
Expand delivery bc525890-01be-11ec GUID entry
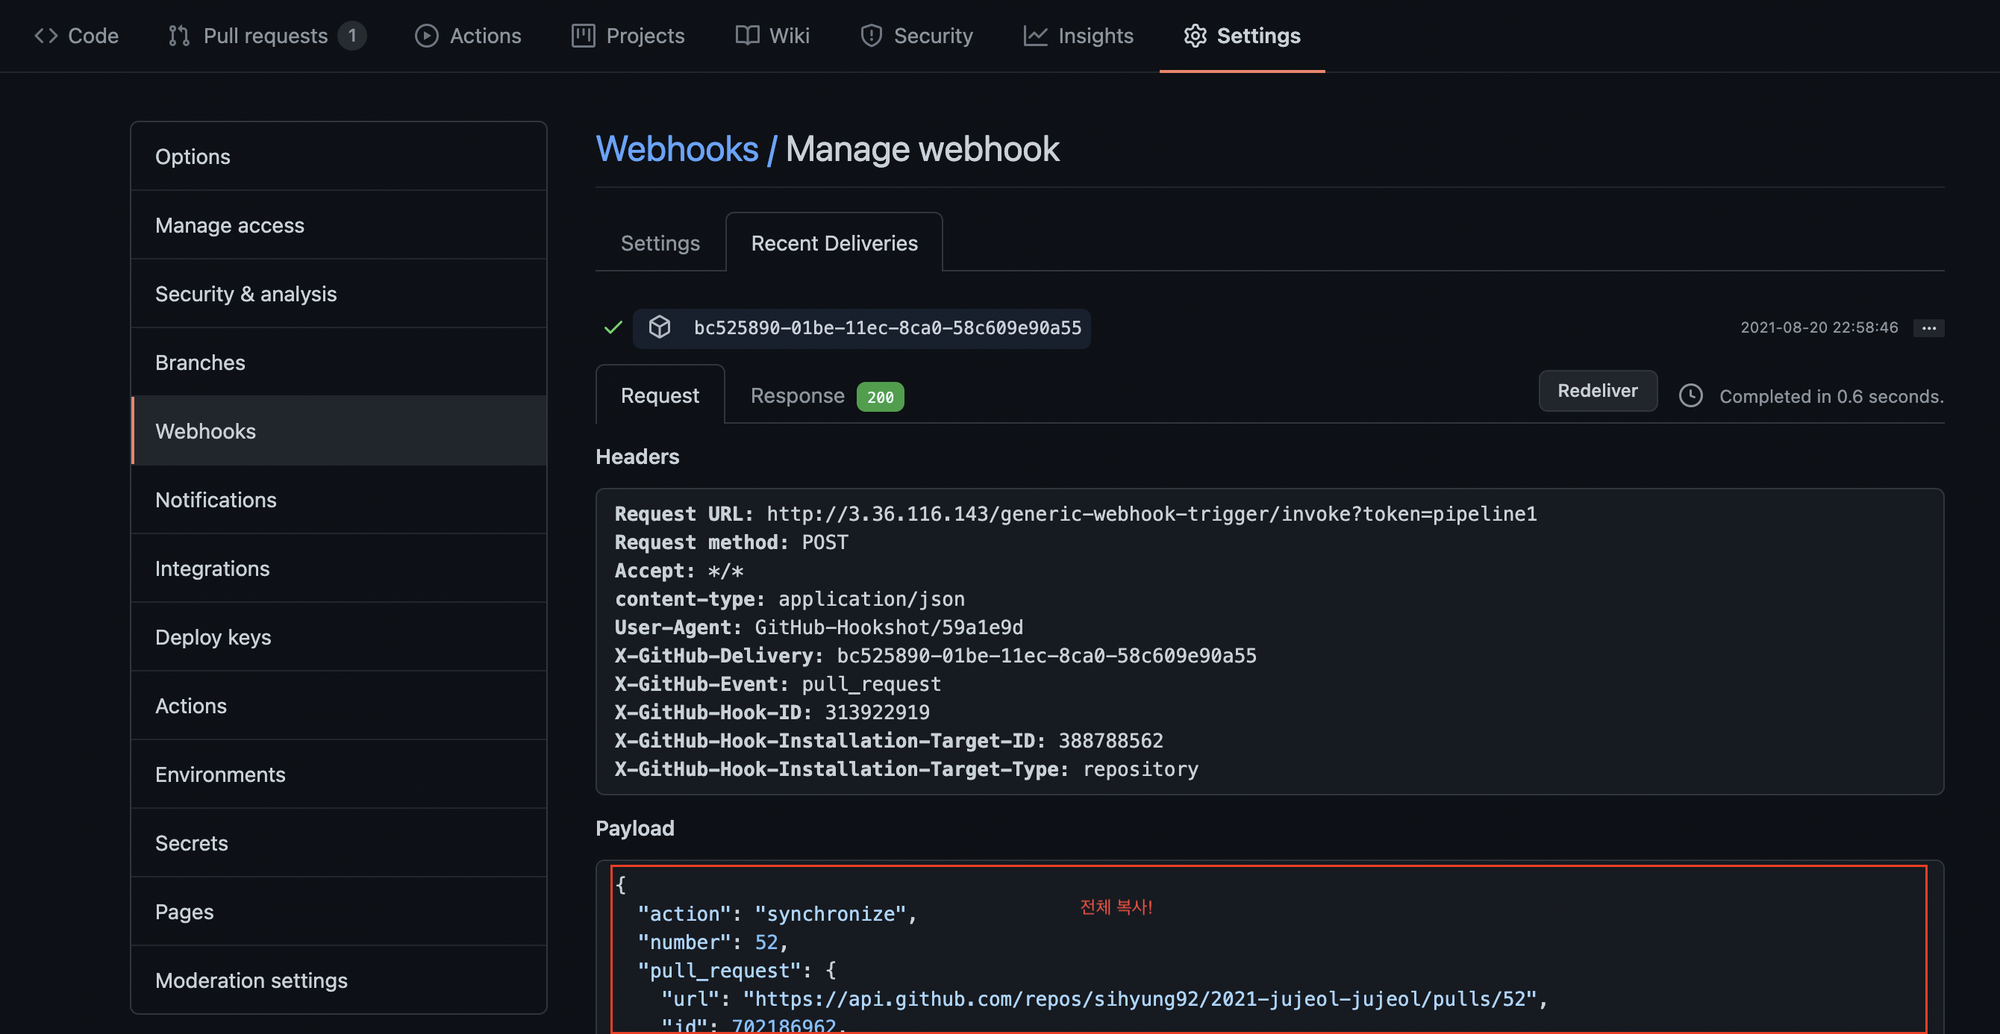(x=887, y=328)
